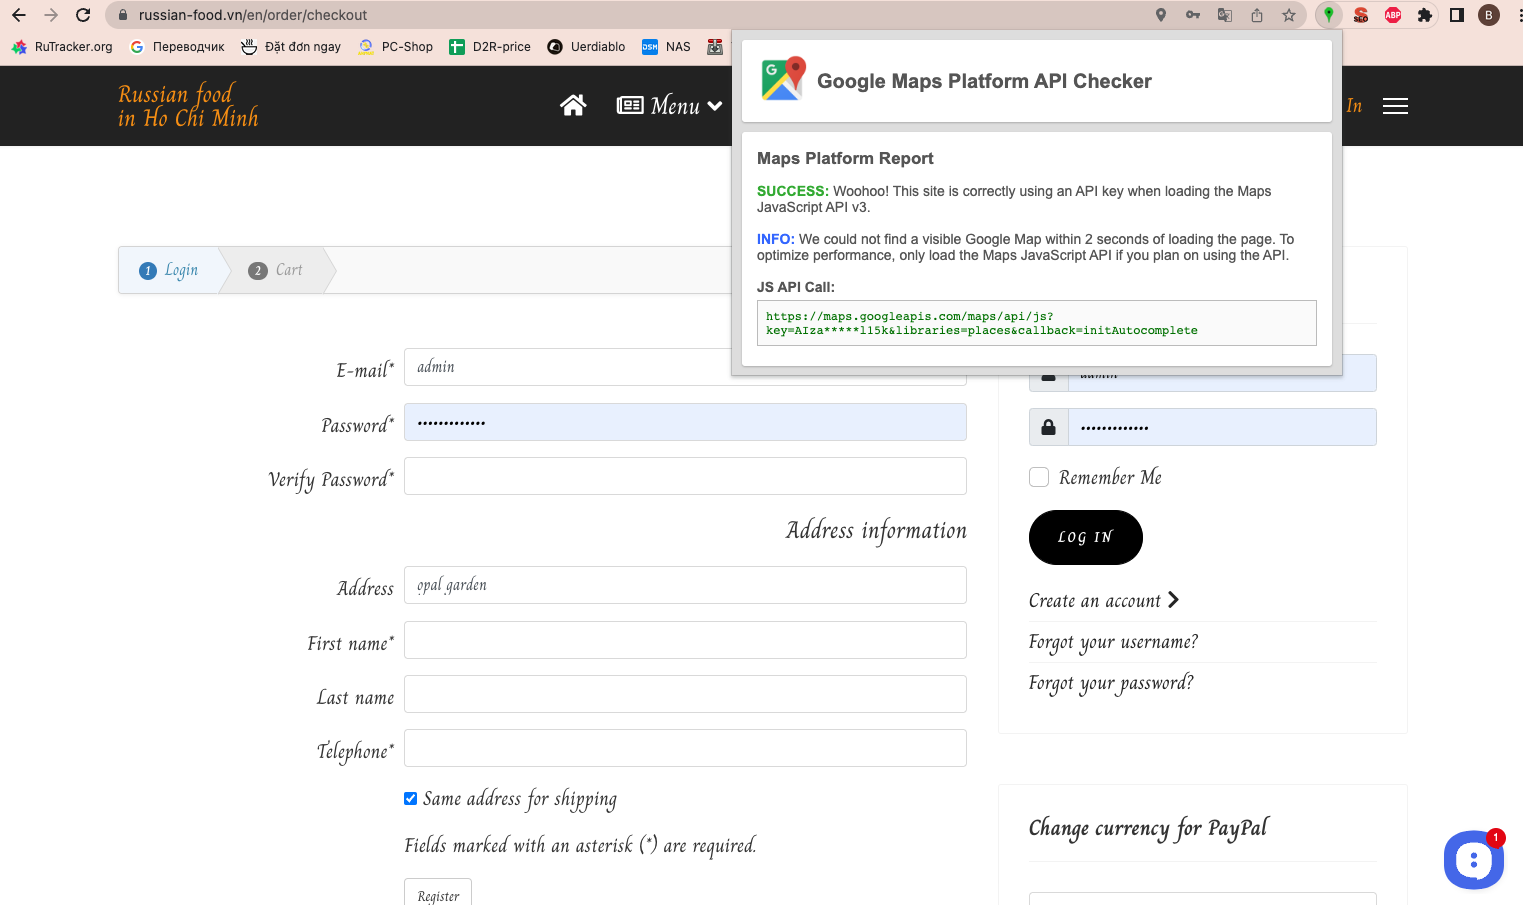Click Forgot your password link
This screenshot has width=1523, height=905.
(1110, 683)
